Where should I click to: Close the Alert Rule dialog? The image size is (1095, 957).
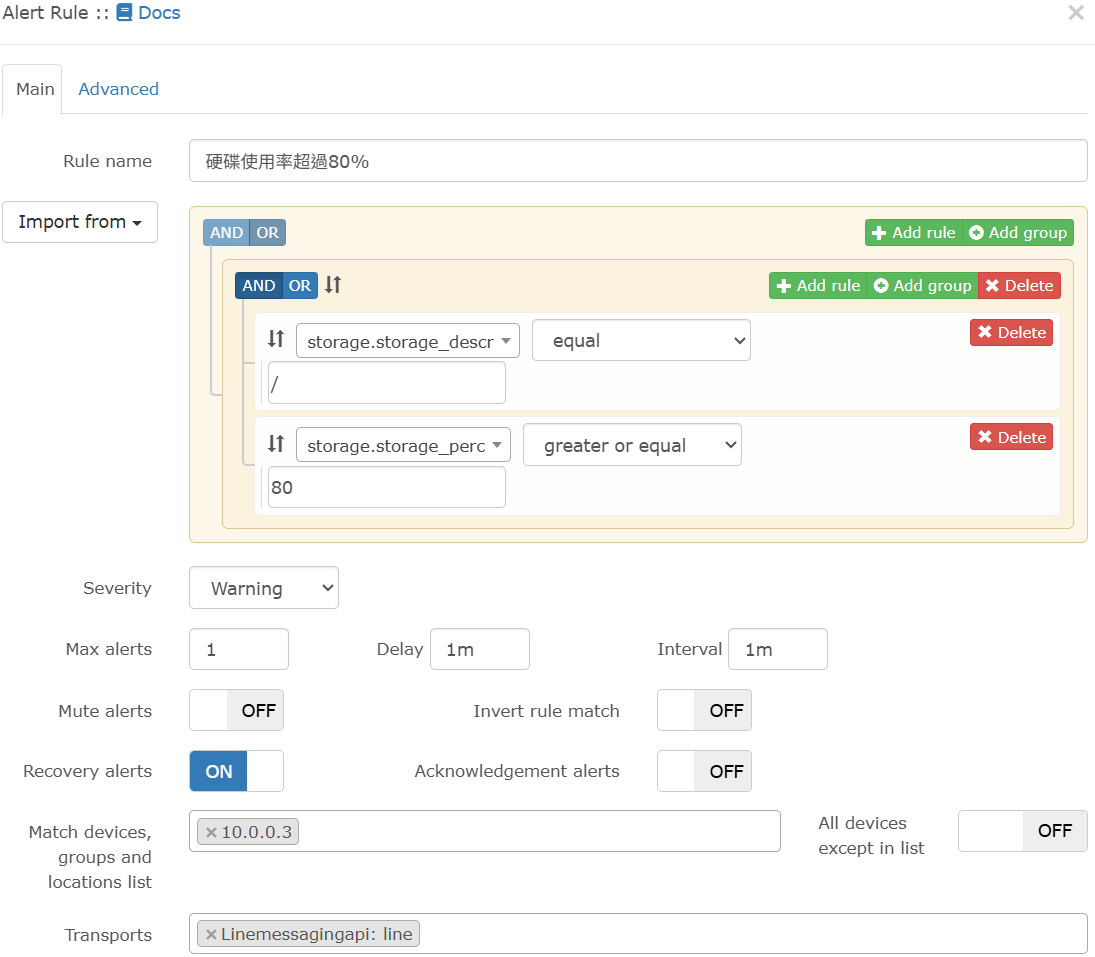pos(1076,13)
